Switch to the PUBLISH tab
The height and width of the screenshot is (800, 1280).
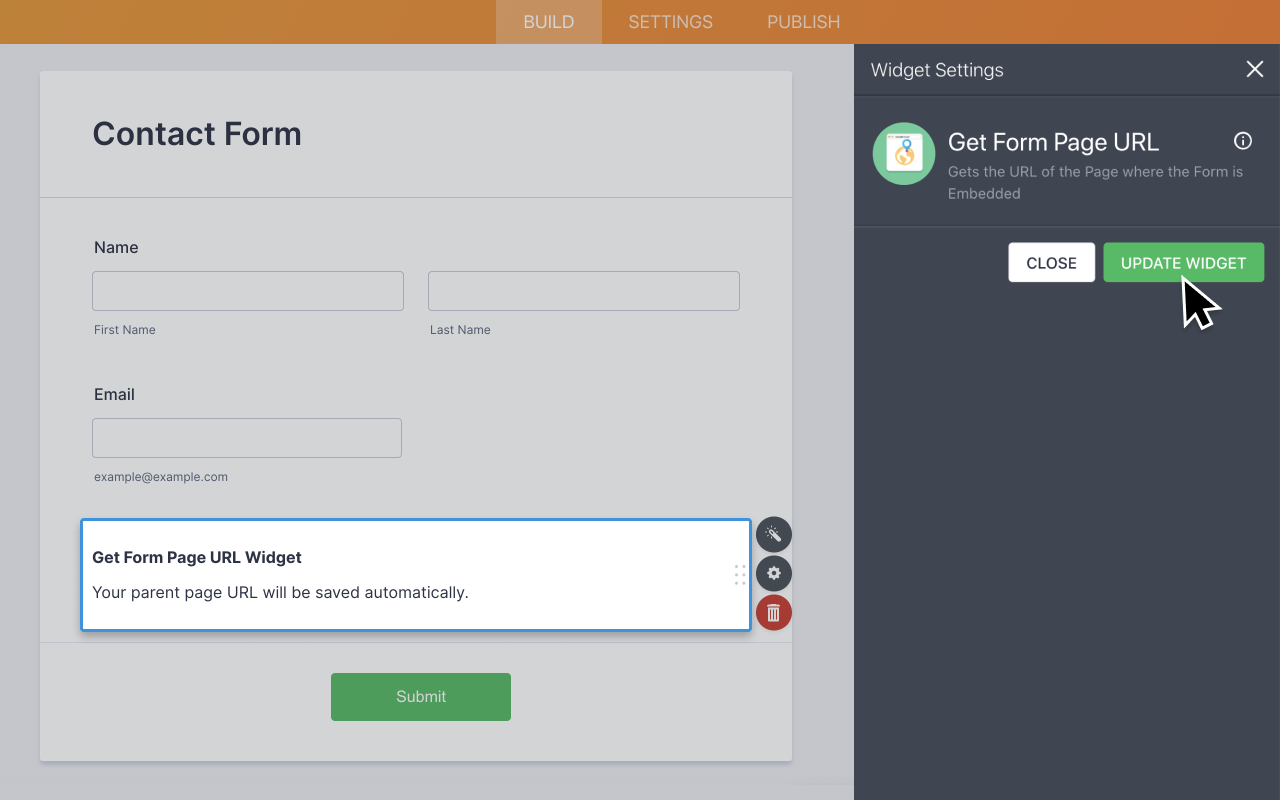coord(803,21)
